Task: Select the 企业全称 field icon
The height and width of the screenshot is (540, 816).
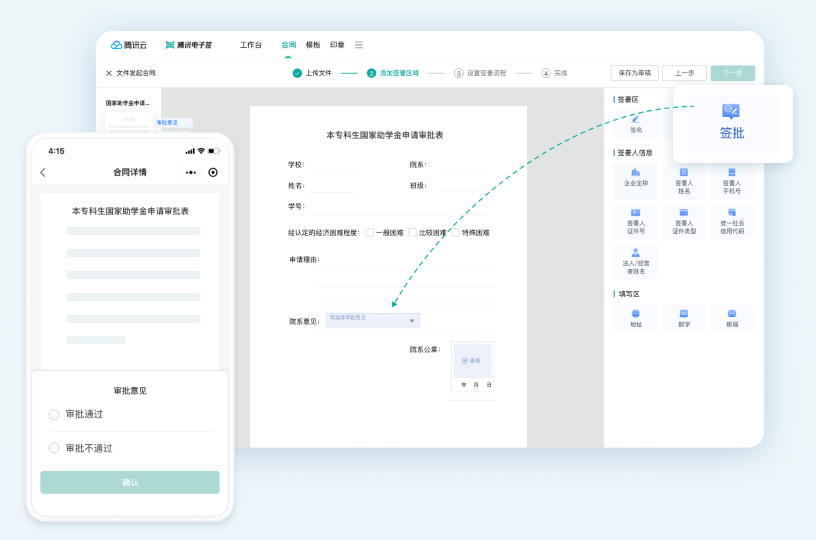Action: (636, 173)
